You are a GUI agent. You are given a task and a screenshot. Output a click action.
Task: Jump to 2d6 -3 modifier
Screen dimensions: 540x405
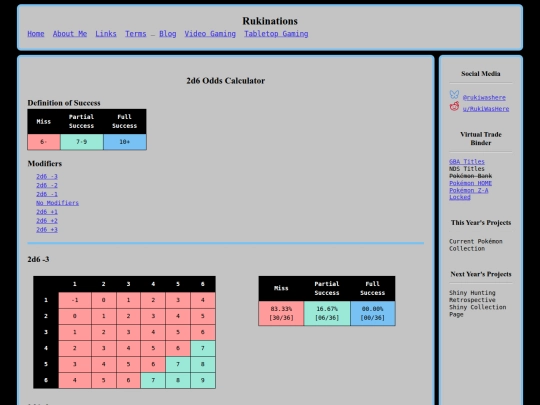point(47,176)
